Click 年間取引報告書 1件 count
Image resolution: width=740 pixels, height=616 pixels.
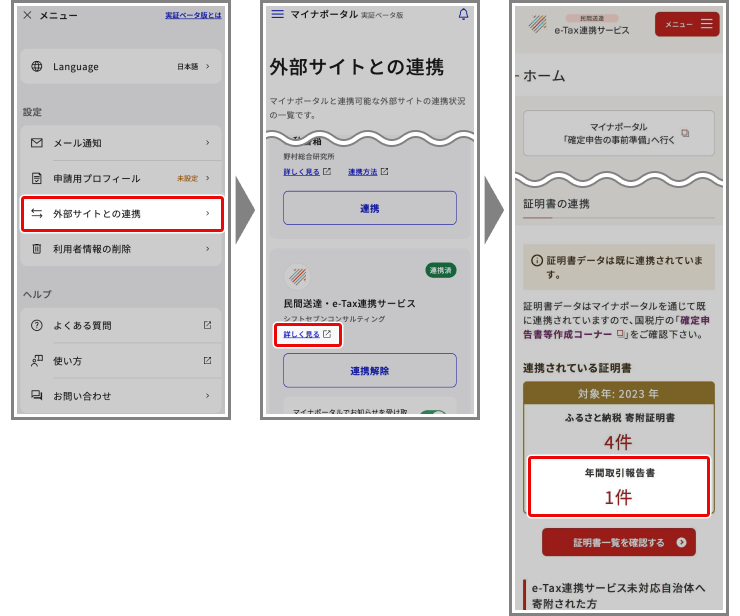pyautogui.click(x=618, y=498)
